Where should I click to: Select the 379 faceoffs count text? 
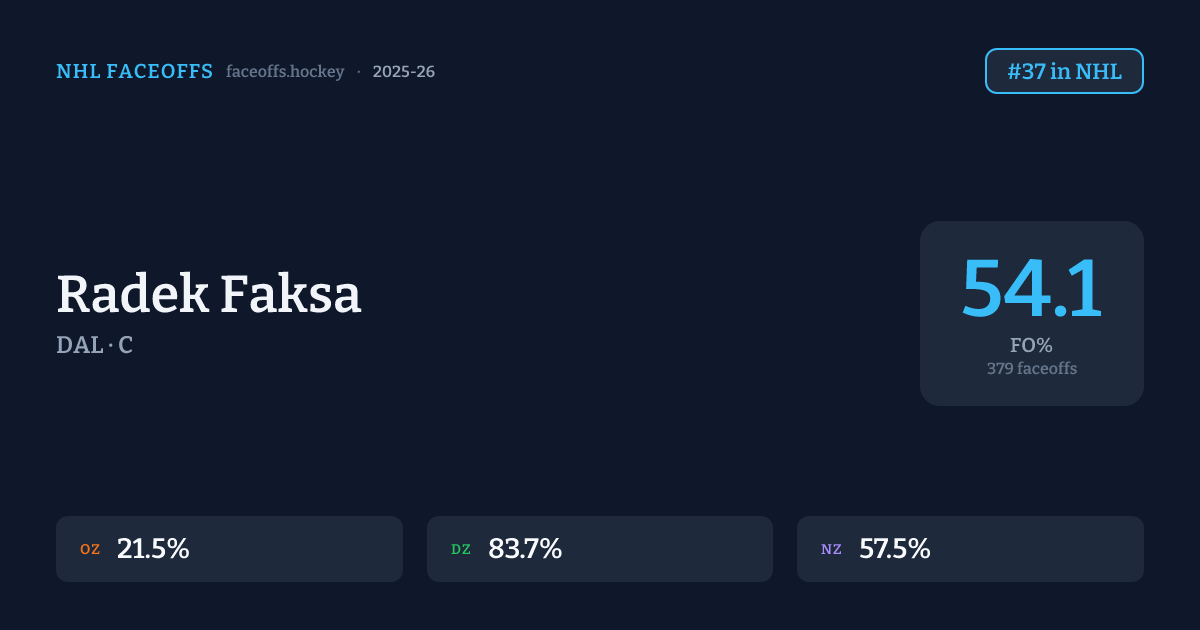(1031, 368)
